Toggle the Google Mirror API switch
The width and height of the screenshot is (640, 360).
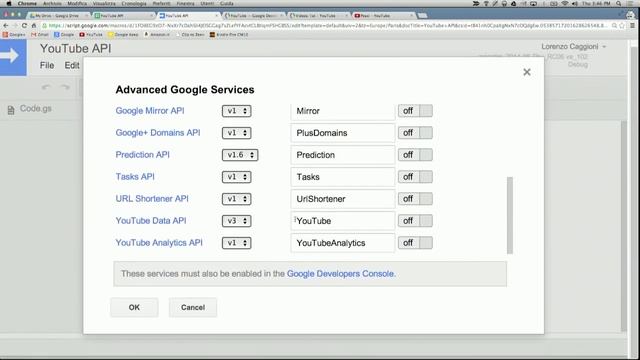pos(415,111)
